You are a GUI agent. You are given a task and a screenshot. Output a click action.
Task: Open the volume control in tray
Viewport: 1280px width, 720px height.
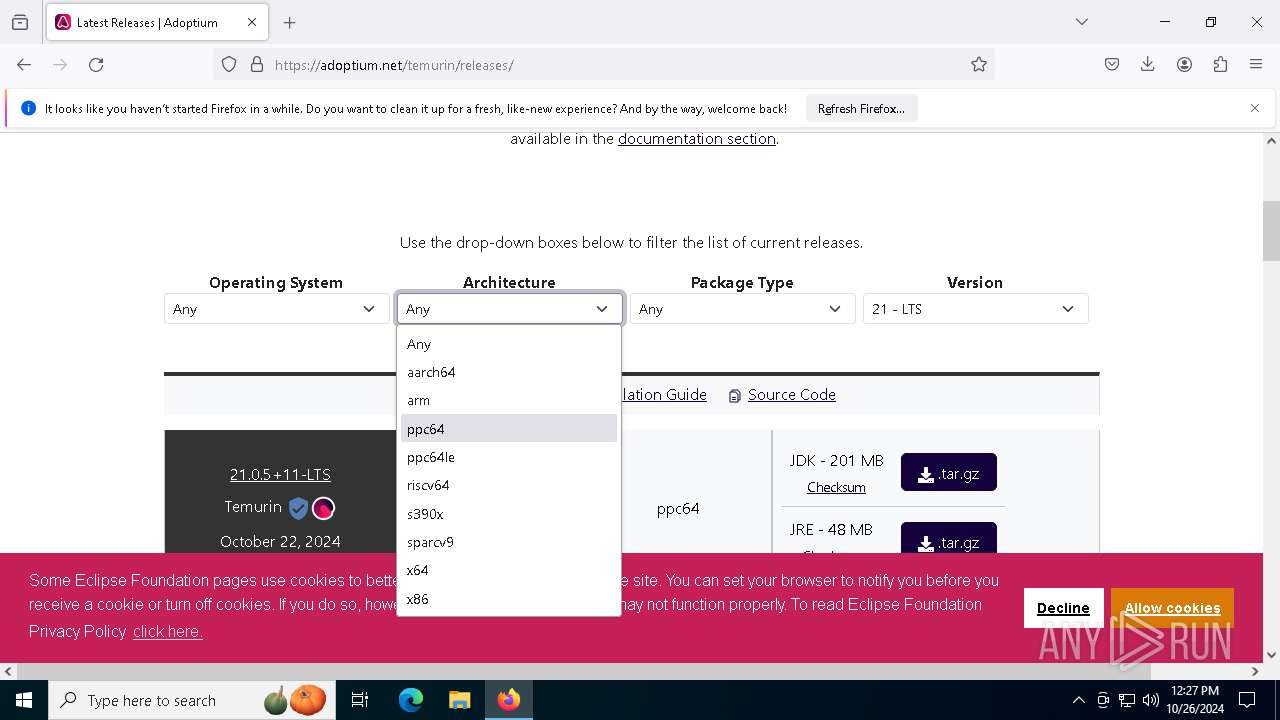click(1150, 700)
